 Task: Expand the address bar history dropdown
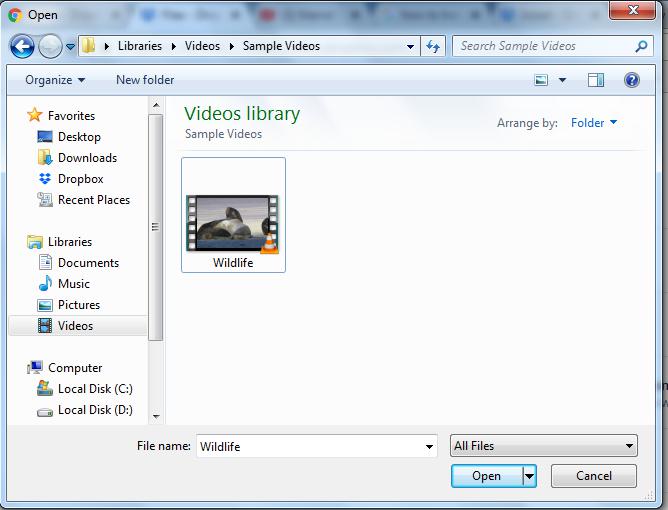click(x=410, y=46)
